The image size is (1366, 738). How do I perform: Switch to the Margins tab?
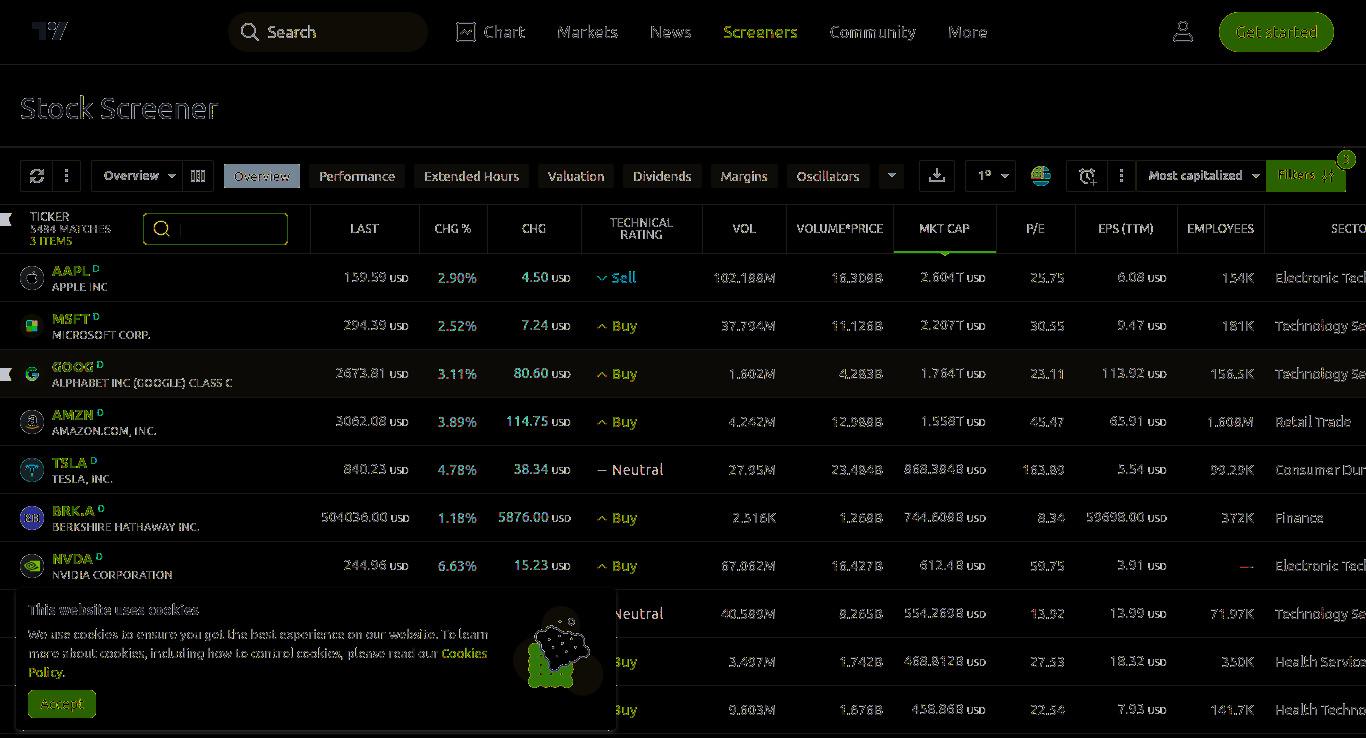pyautogui.click(x=744, y=176)
